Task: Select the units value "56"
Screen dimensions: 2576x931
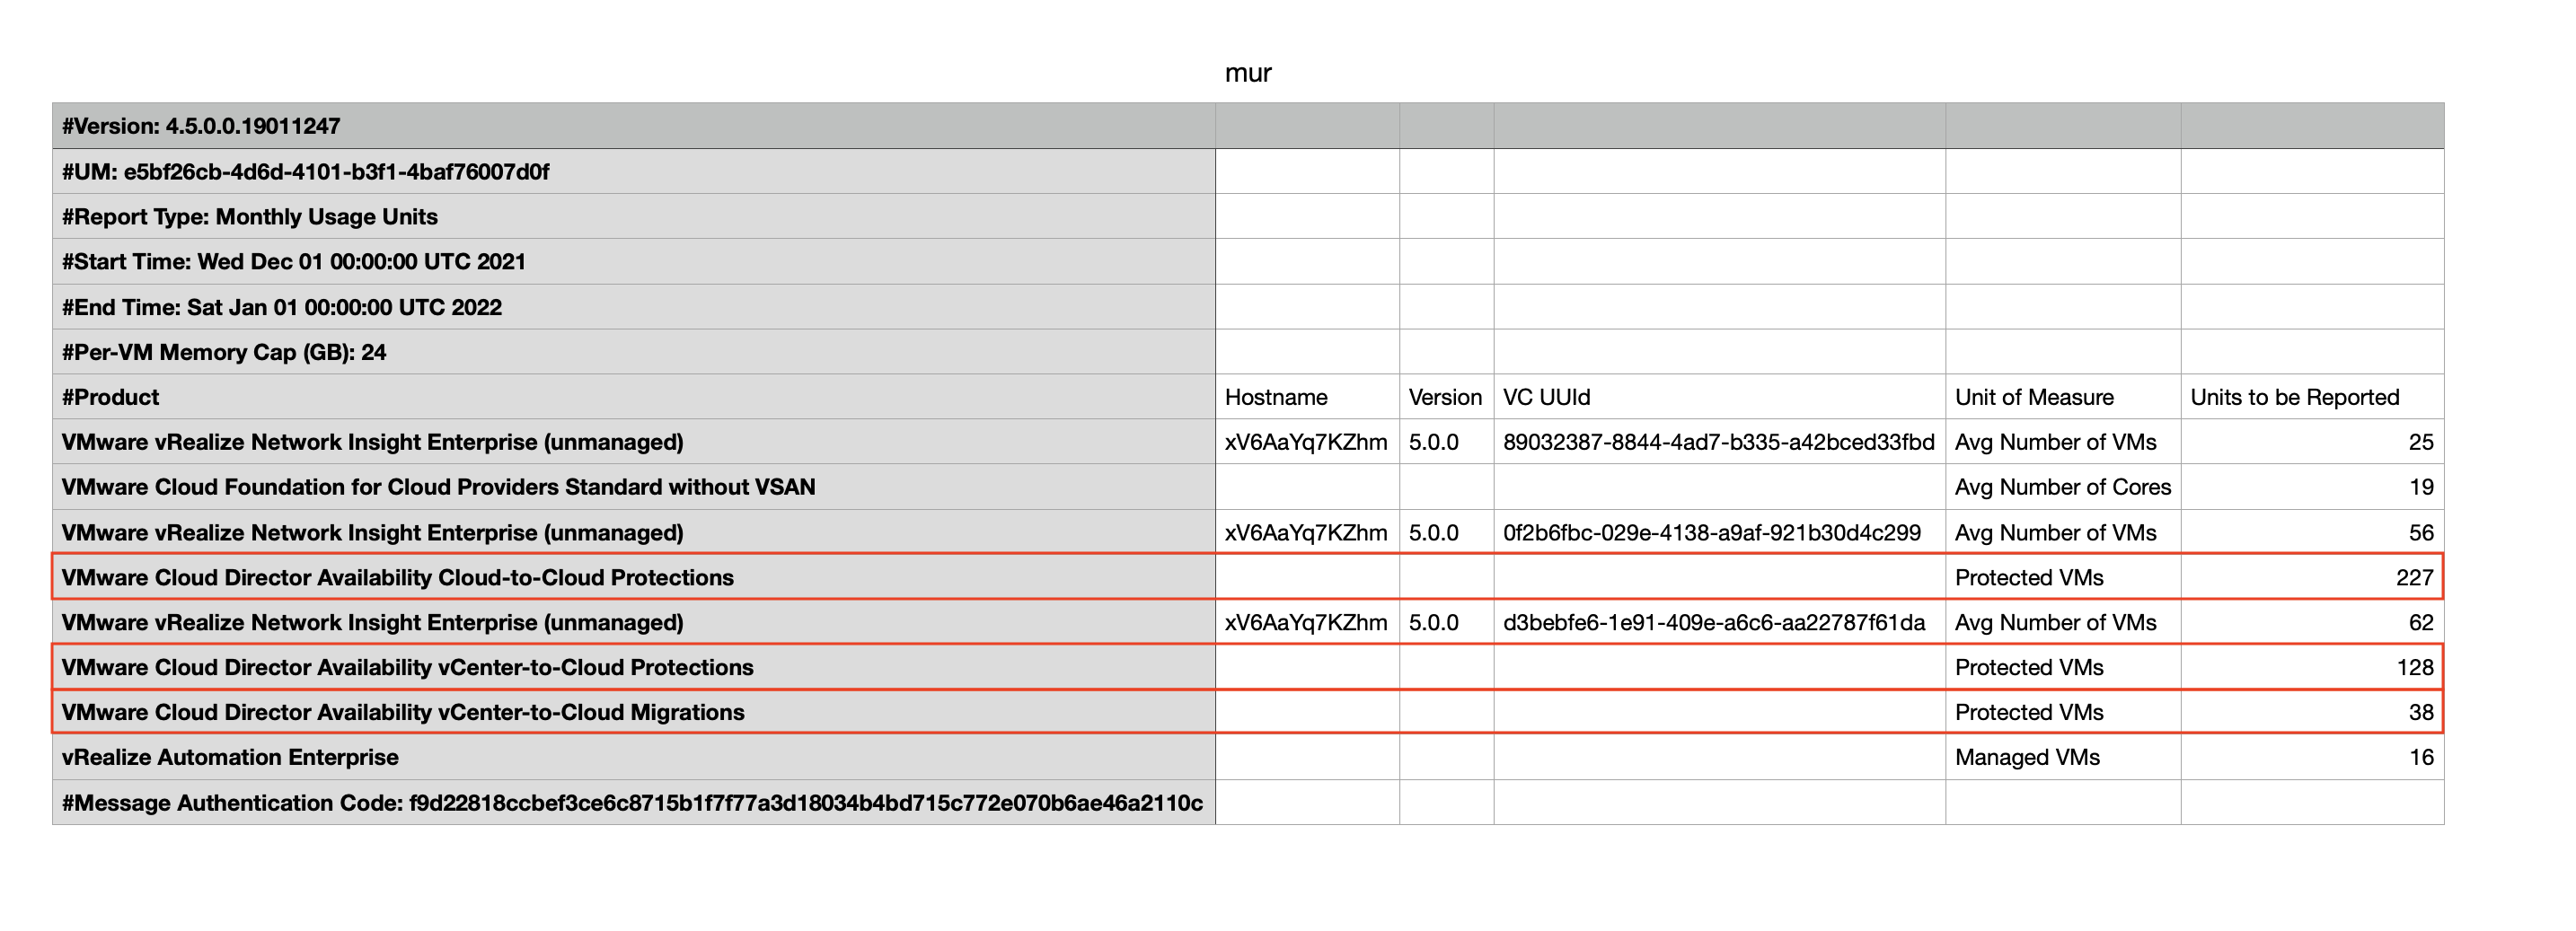Action: point(2312,532)
